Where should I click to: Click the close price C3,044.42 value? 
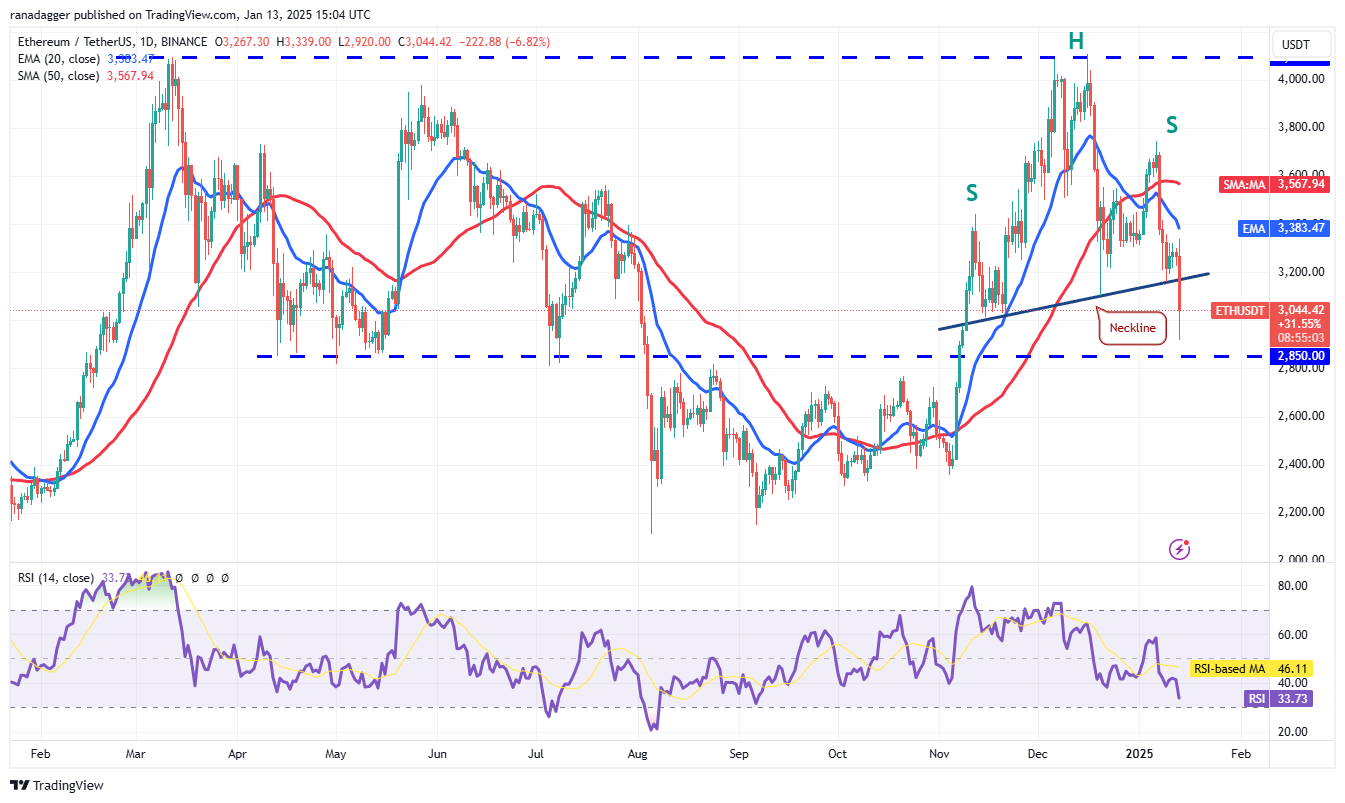coord(425,42)
